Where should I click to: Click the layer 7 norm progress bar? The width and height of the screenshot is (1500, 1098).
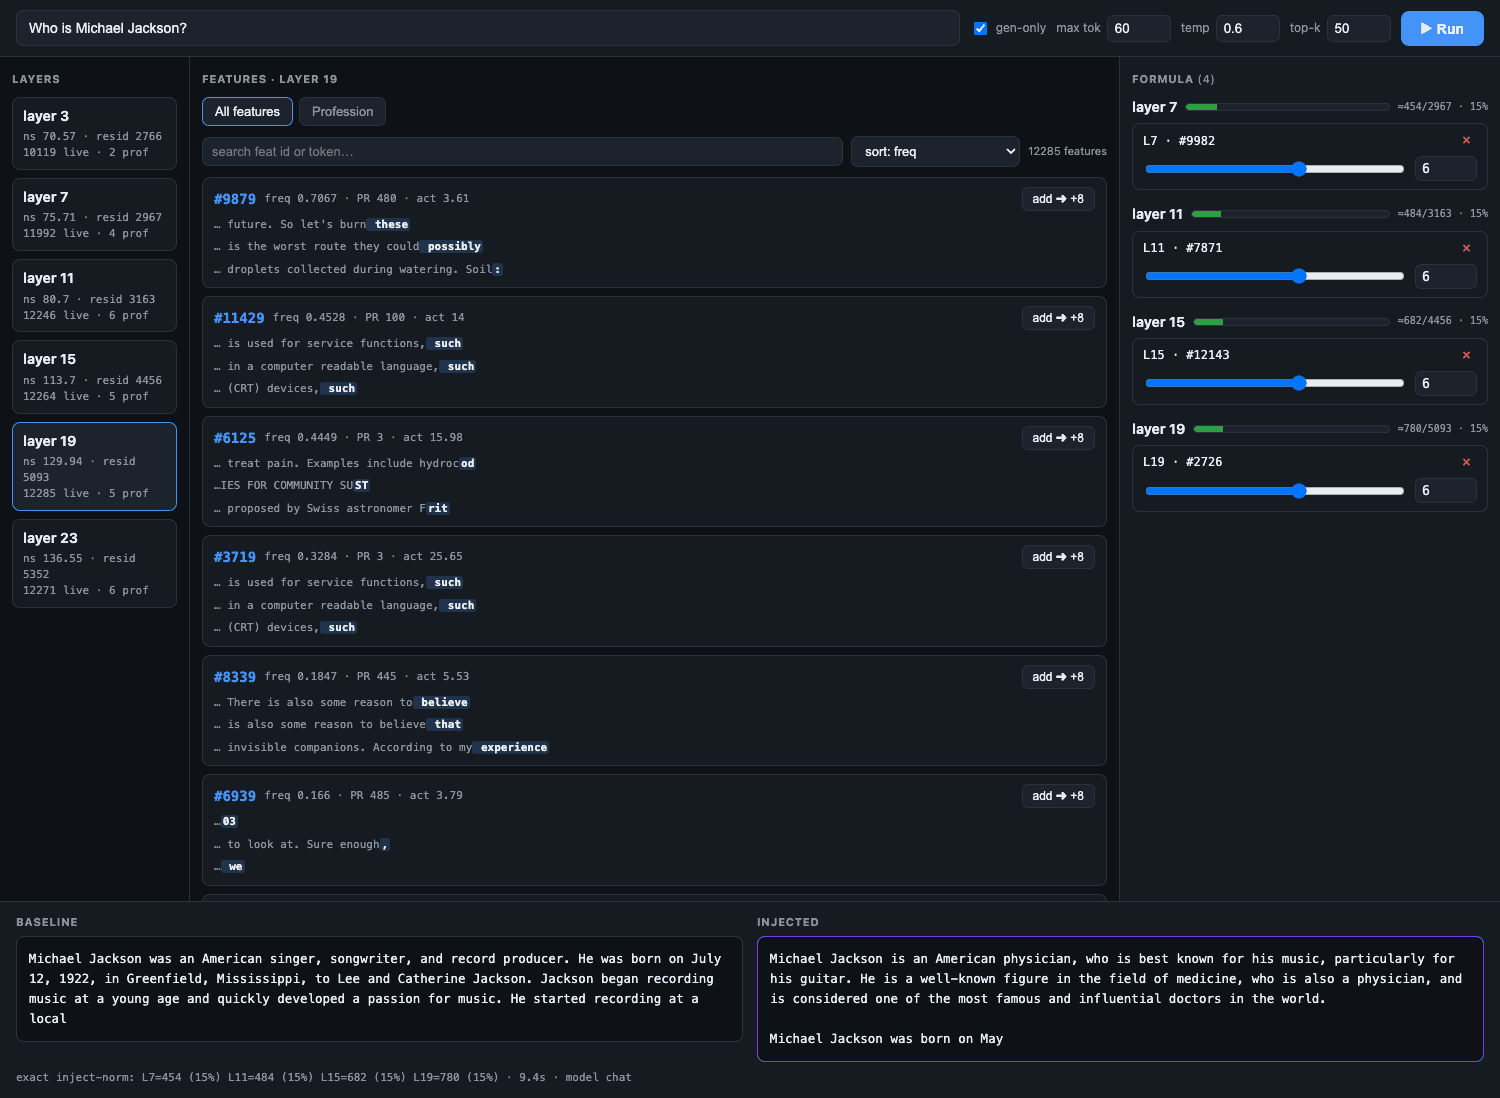(x=1288, y=107)
